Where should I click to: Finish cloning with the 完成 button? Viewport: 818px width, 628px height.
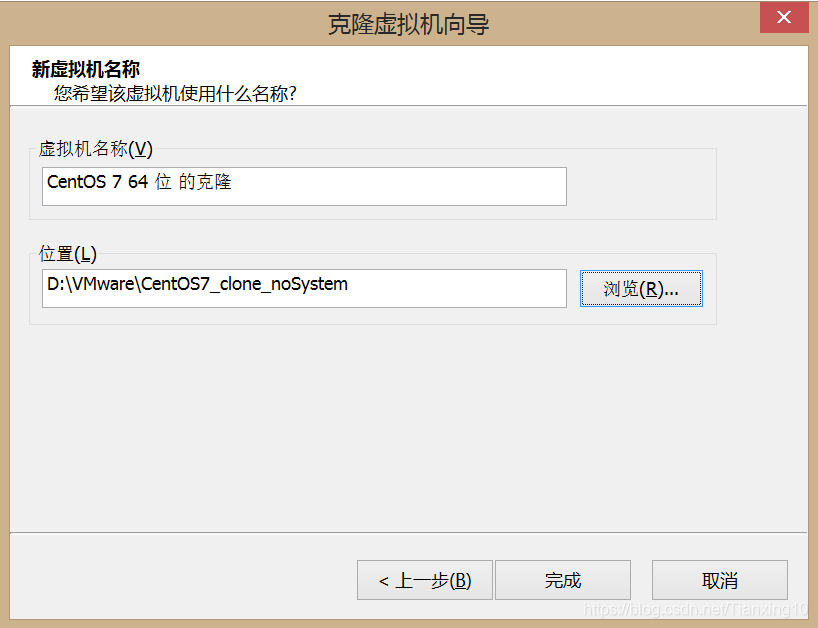tap(563, 580)
